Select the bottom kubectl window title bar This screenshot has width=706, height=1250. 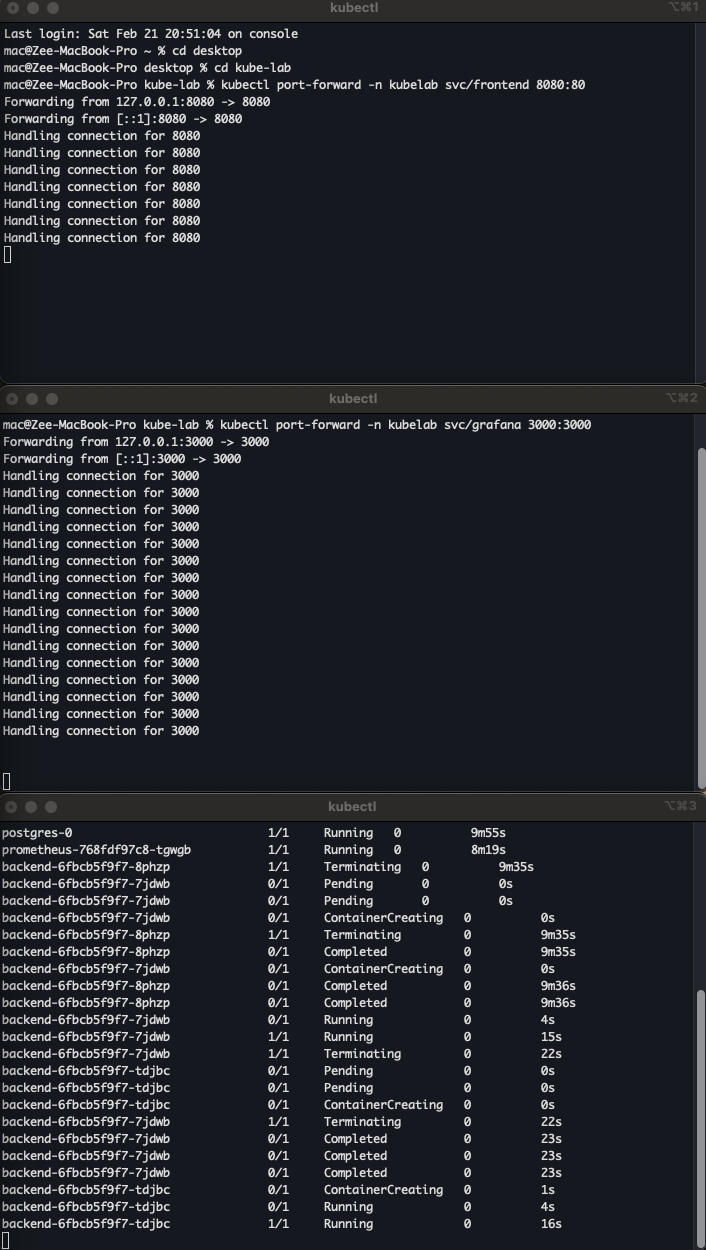pos(353,806)
